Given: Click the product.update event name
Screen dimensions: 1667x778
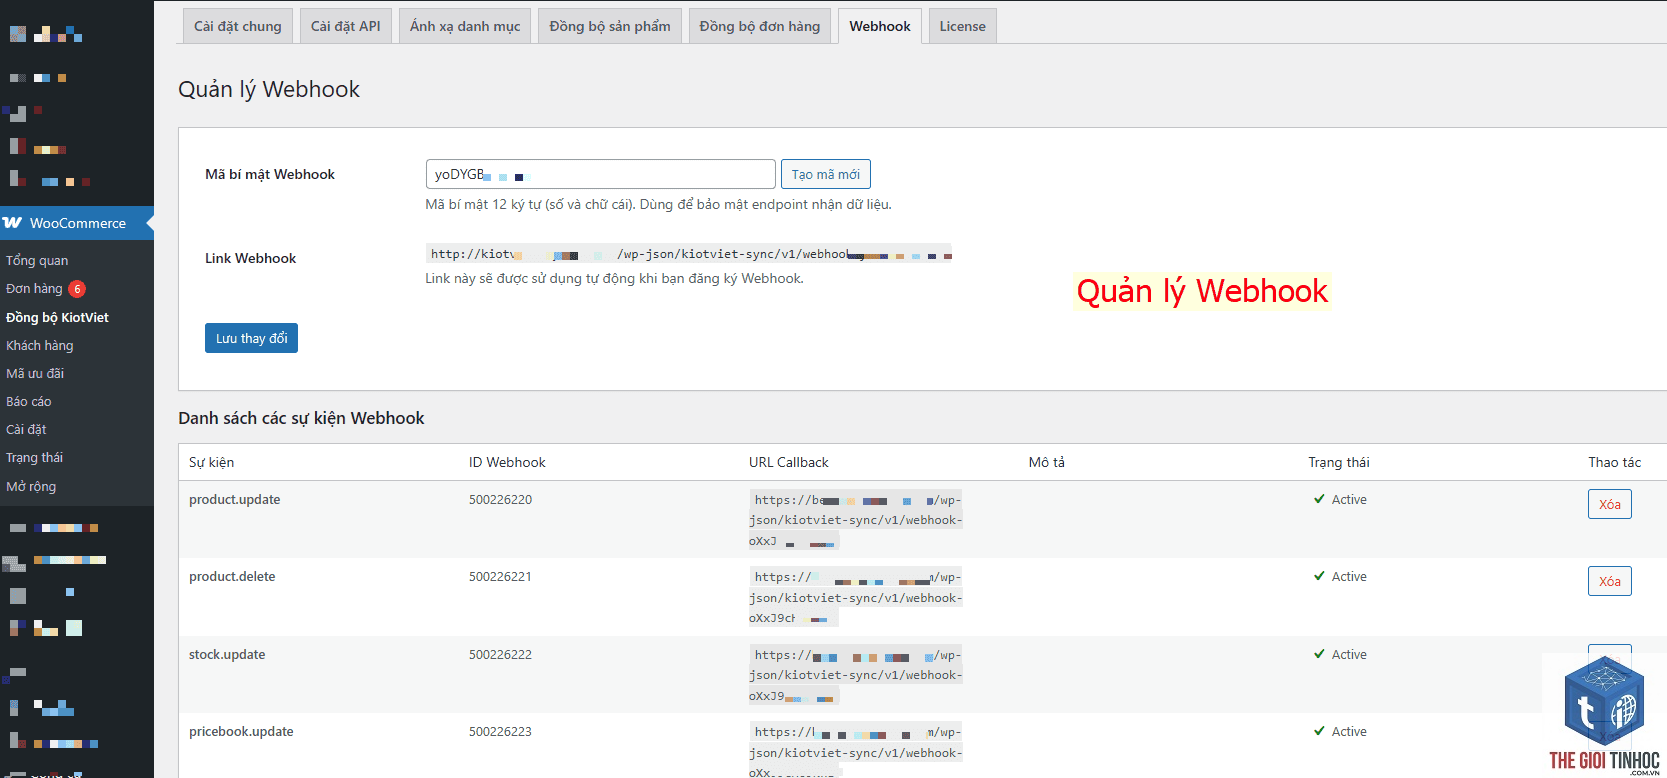Looking at the screenshot, I should [x=235, y=499].
